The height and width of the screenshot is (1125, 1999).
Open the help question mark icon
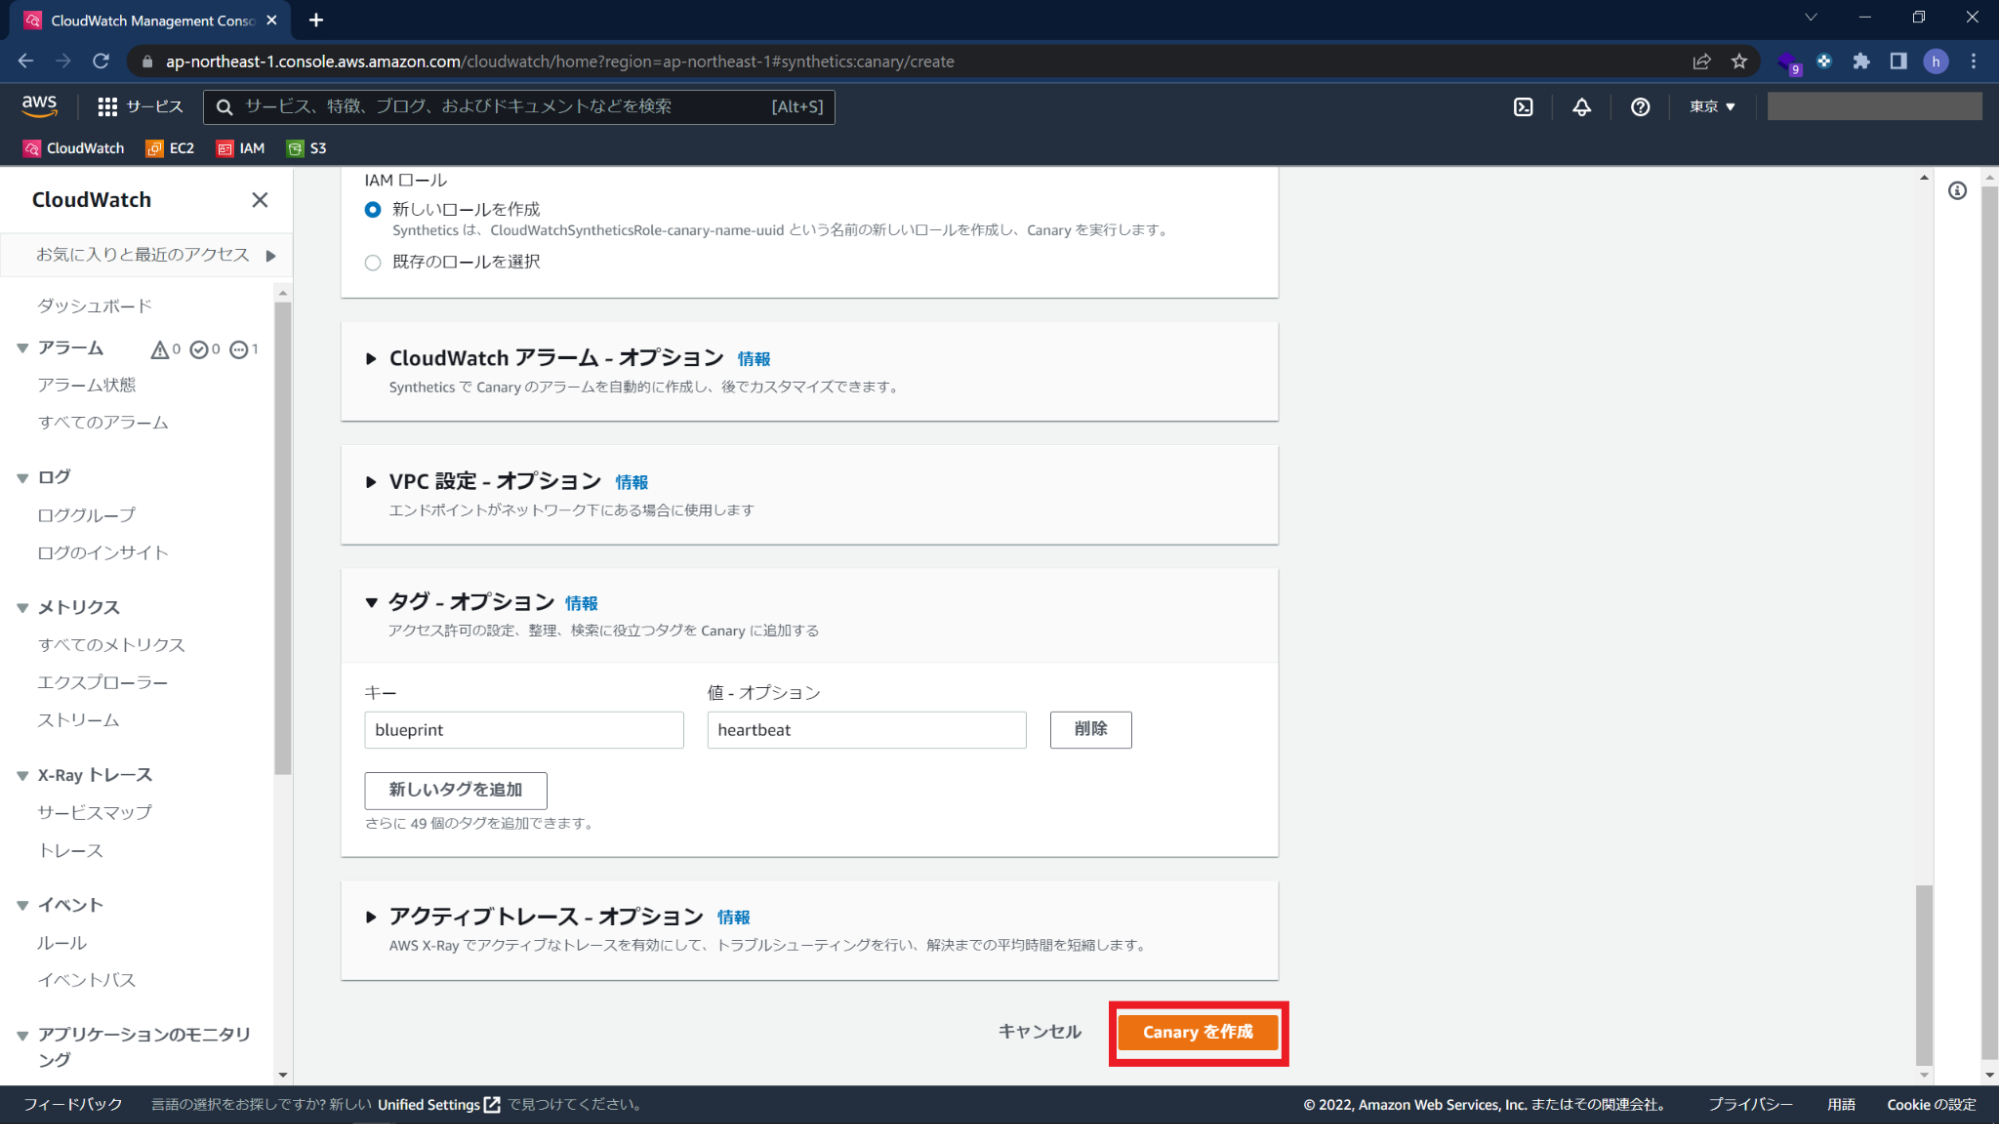(x=1640, y=107)
